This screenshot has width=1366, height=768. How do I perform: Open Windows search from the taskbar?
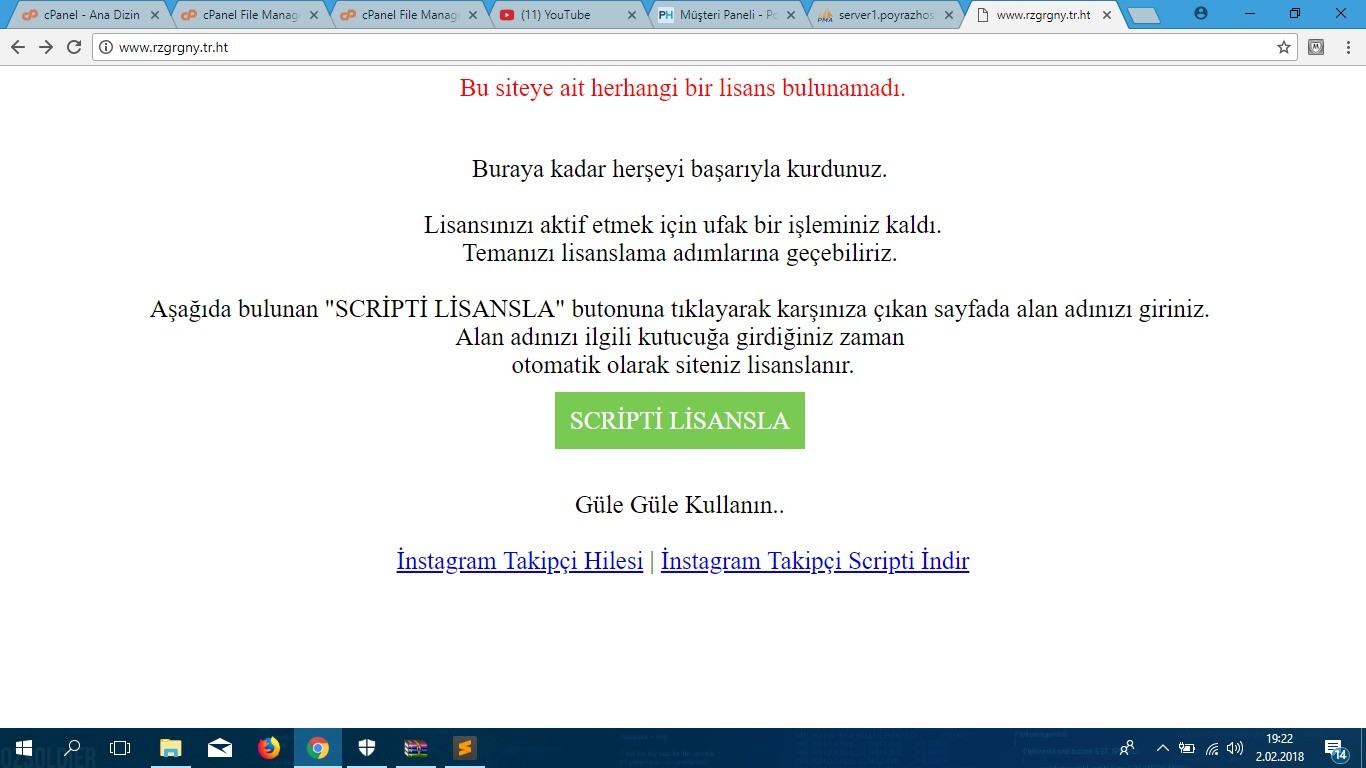click(x=72, y=748)
